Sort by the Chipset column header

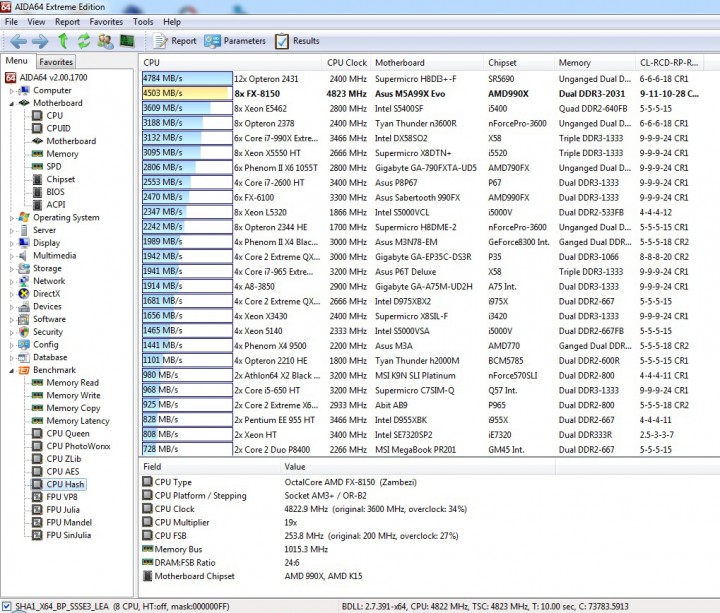(x=518, y=63)
